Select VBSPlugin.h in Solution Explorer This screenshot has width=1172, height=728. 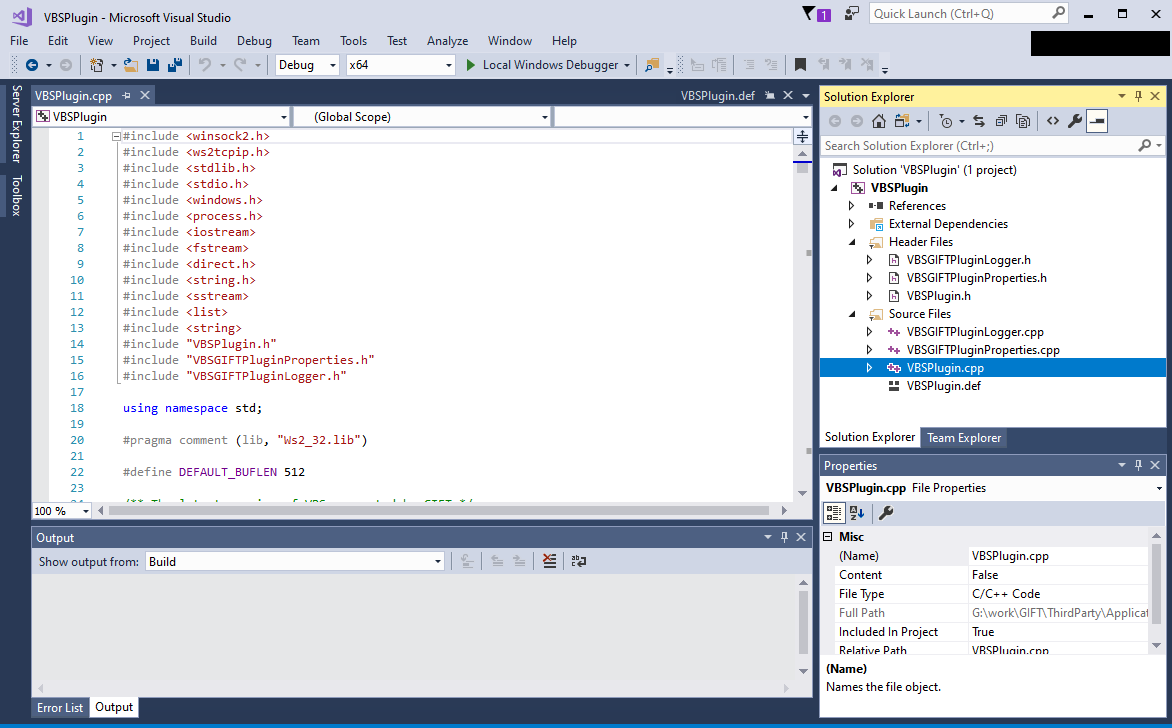939,296
